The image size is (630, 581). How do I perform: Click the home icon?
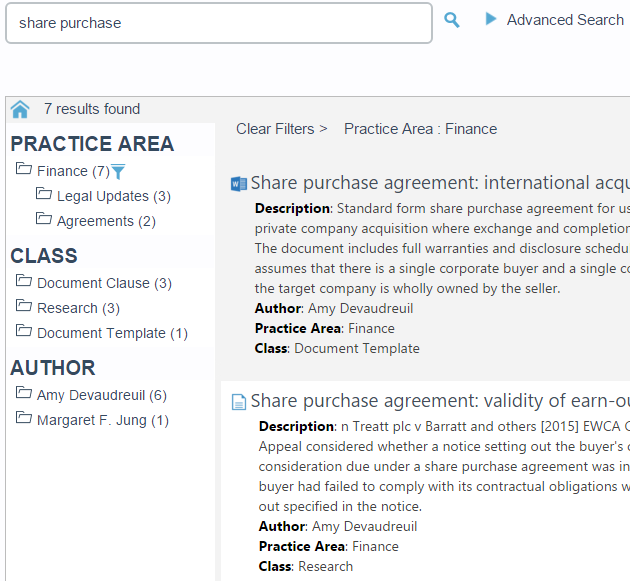(x=20, y=109)
